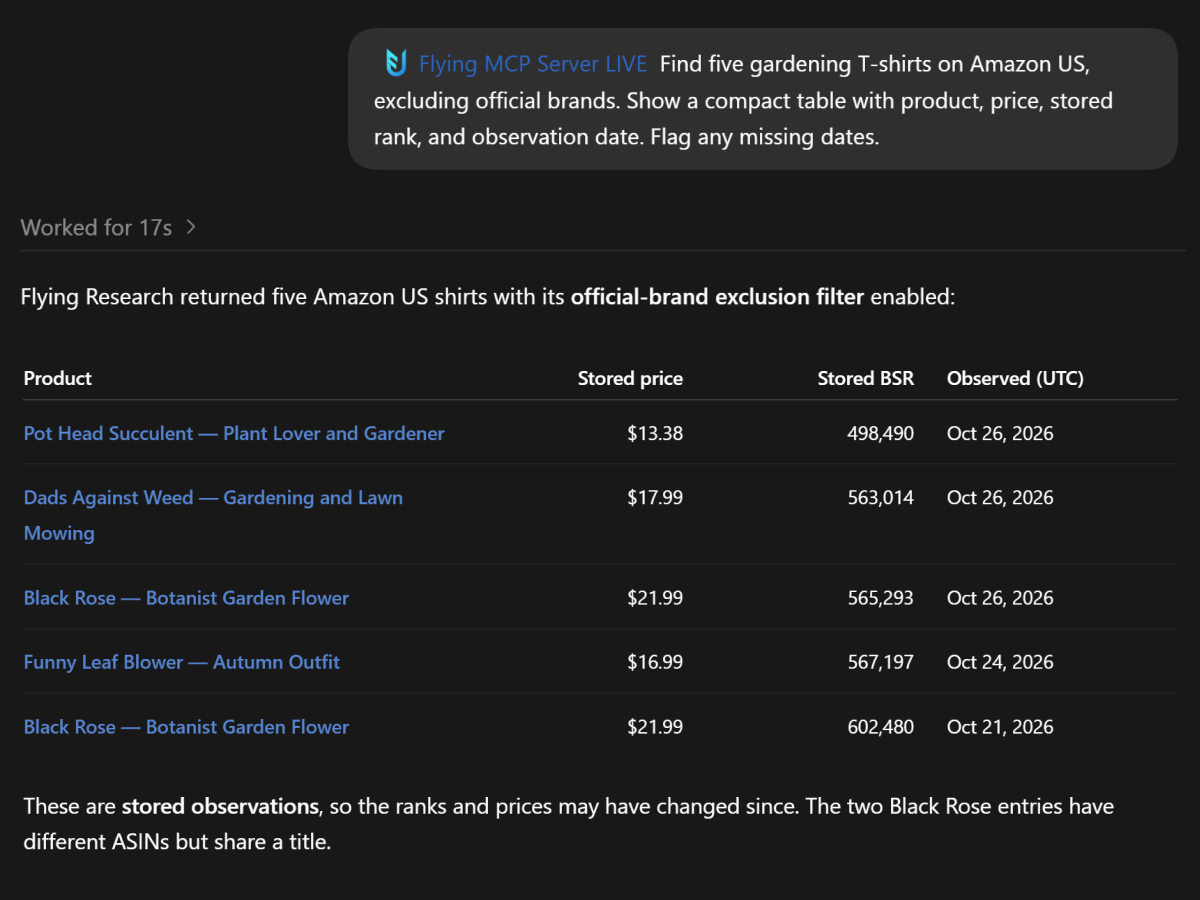Select the $13.38 price cell
The image size is (1200, 900).
tap(655, 433)
